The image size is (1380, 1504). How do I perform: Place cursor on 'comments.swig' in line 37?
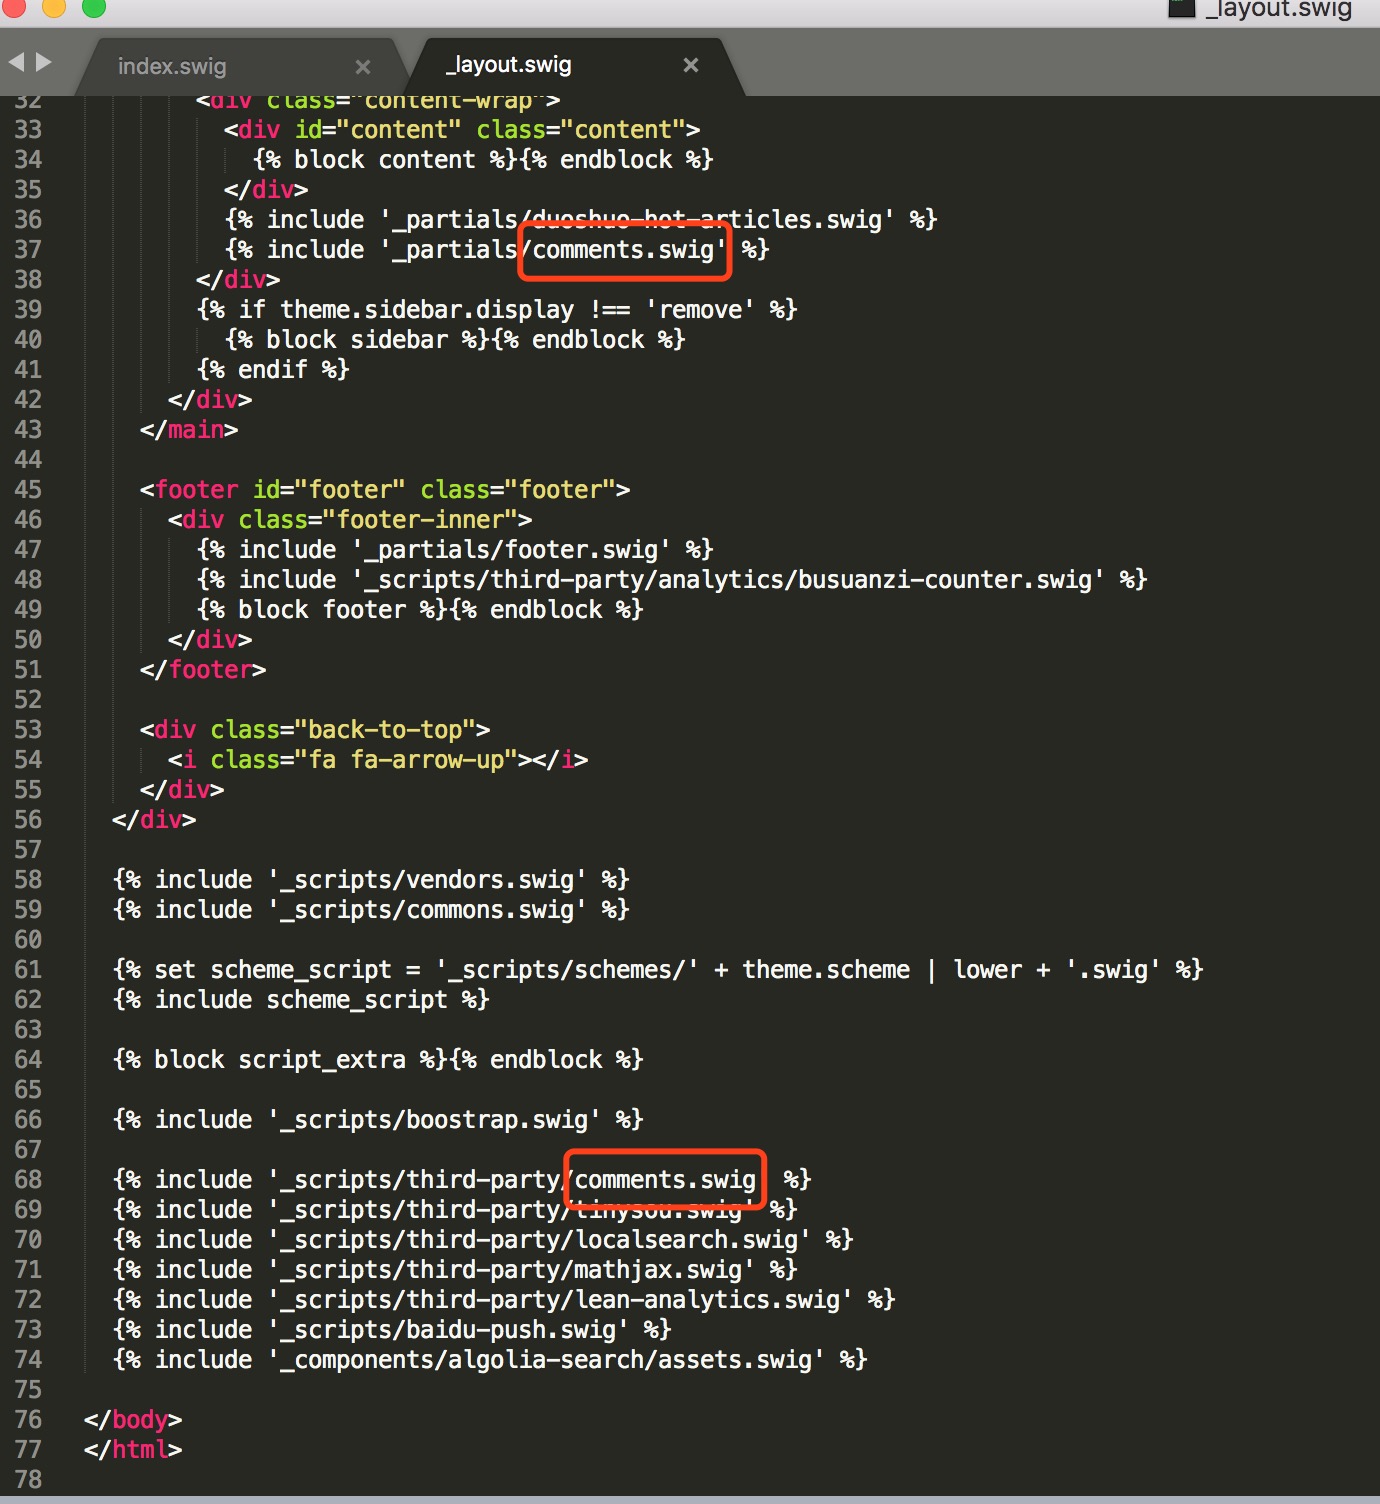click(623, 250)
